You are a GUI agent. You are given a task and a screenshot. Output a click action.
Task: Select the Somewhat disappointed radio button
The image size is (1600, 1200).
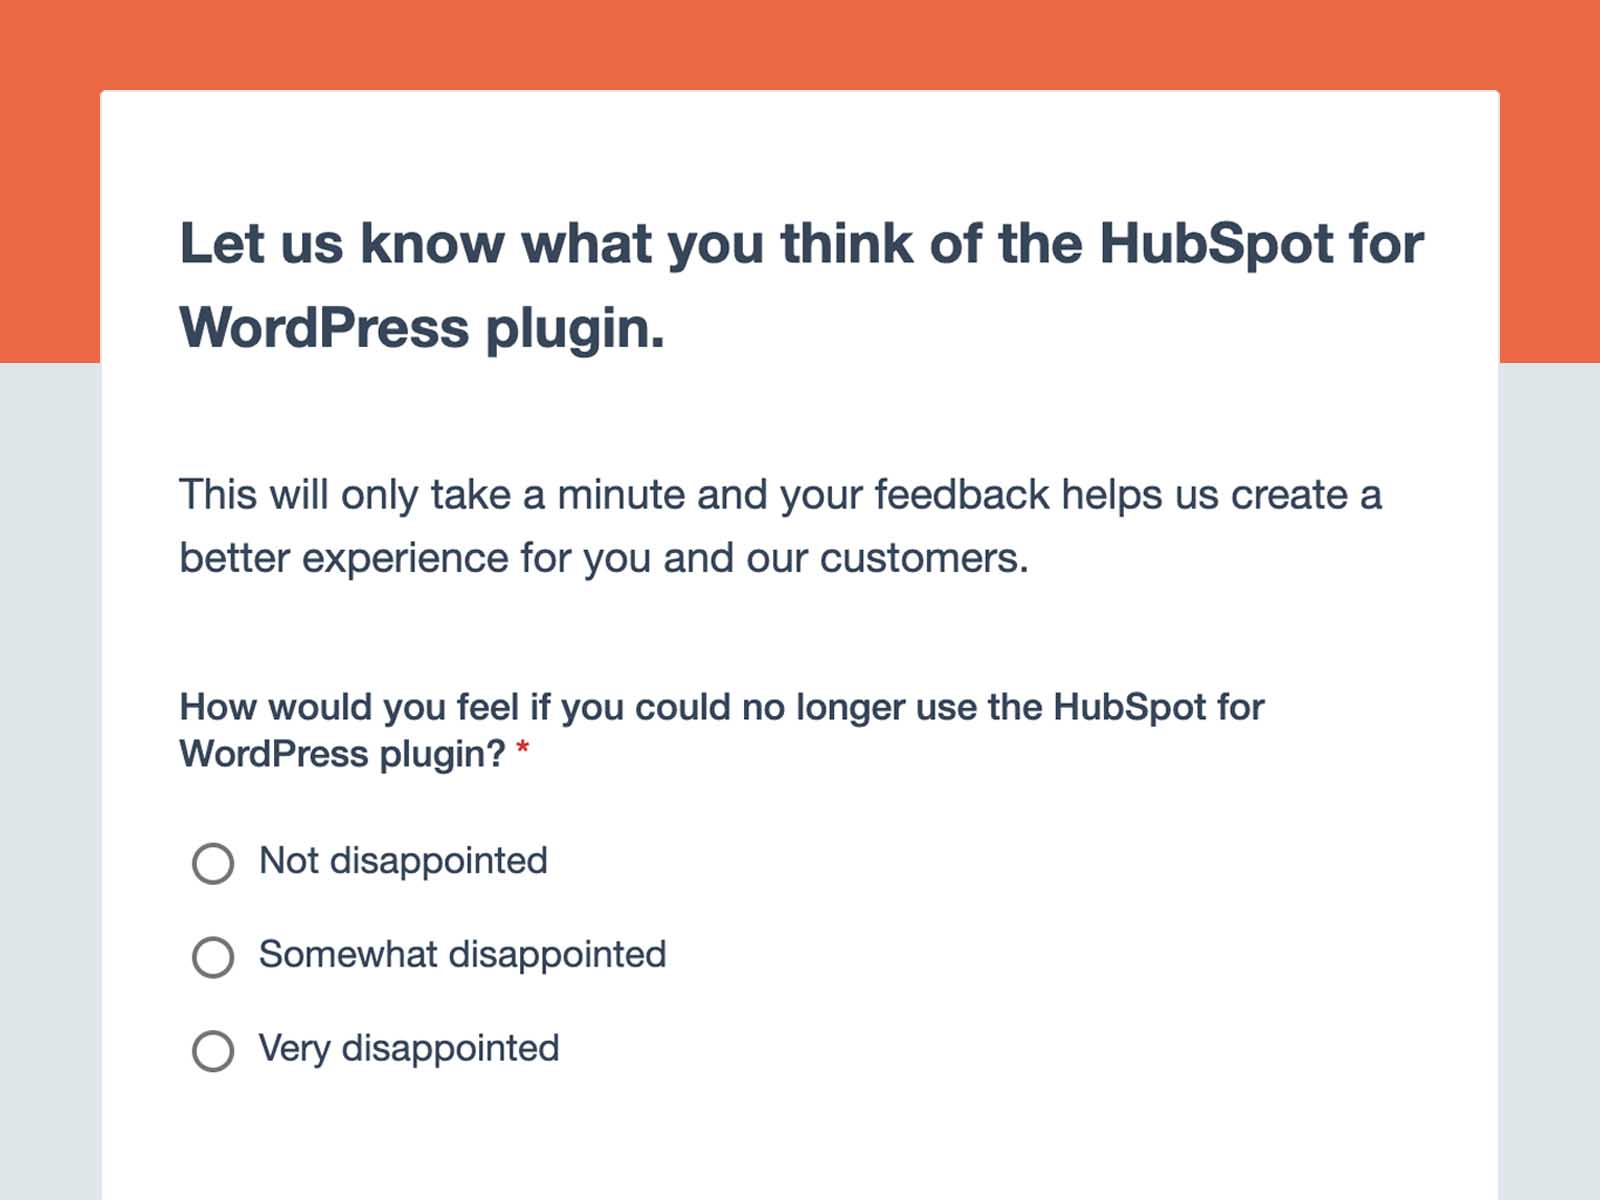click(x=213, y=957)
